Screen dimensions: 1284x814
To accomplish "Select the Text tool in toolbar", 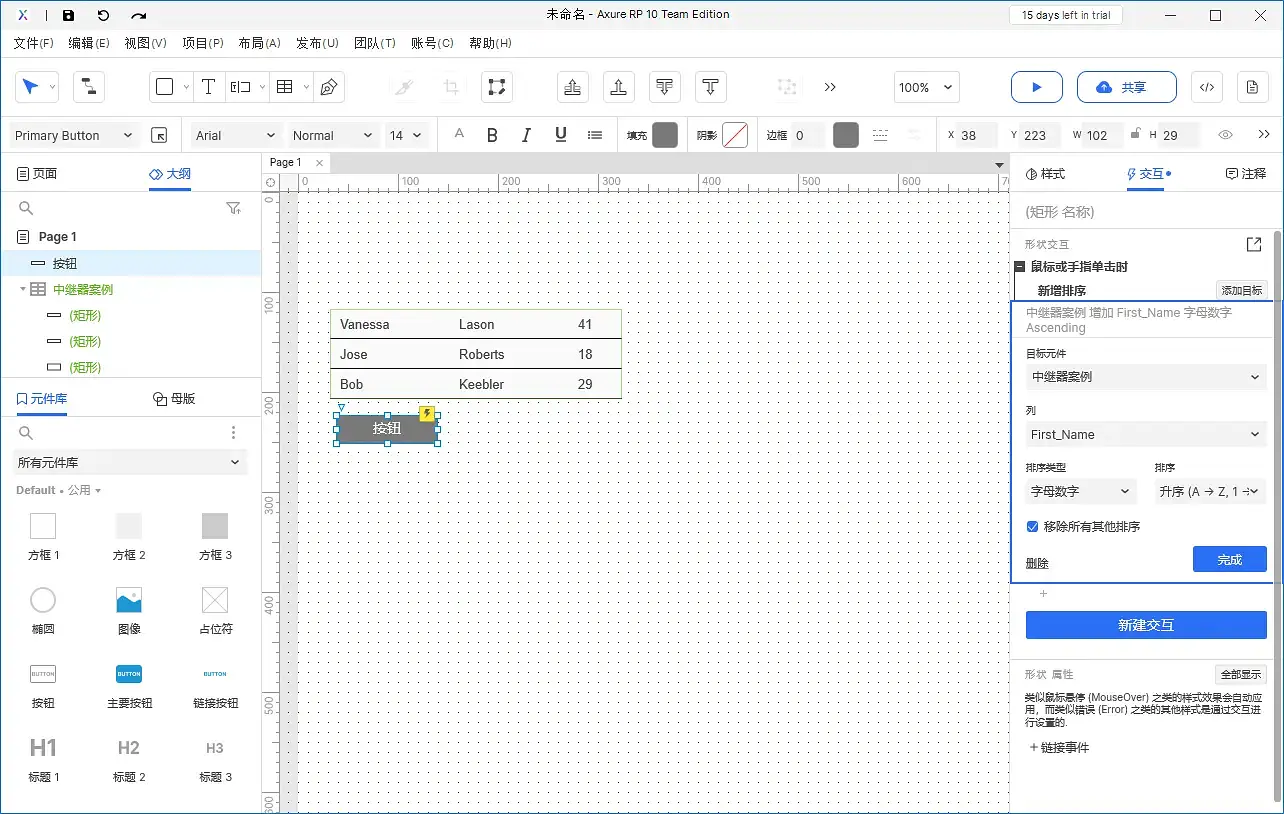I will pyautogui.click(x=208, y=87).
